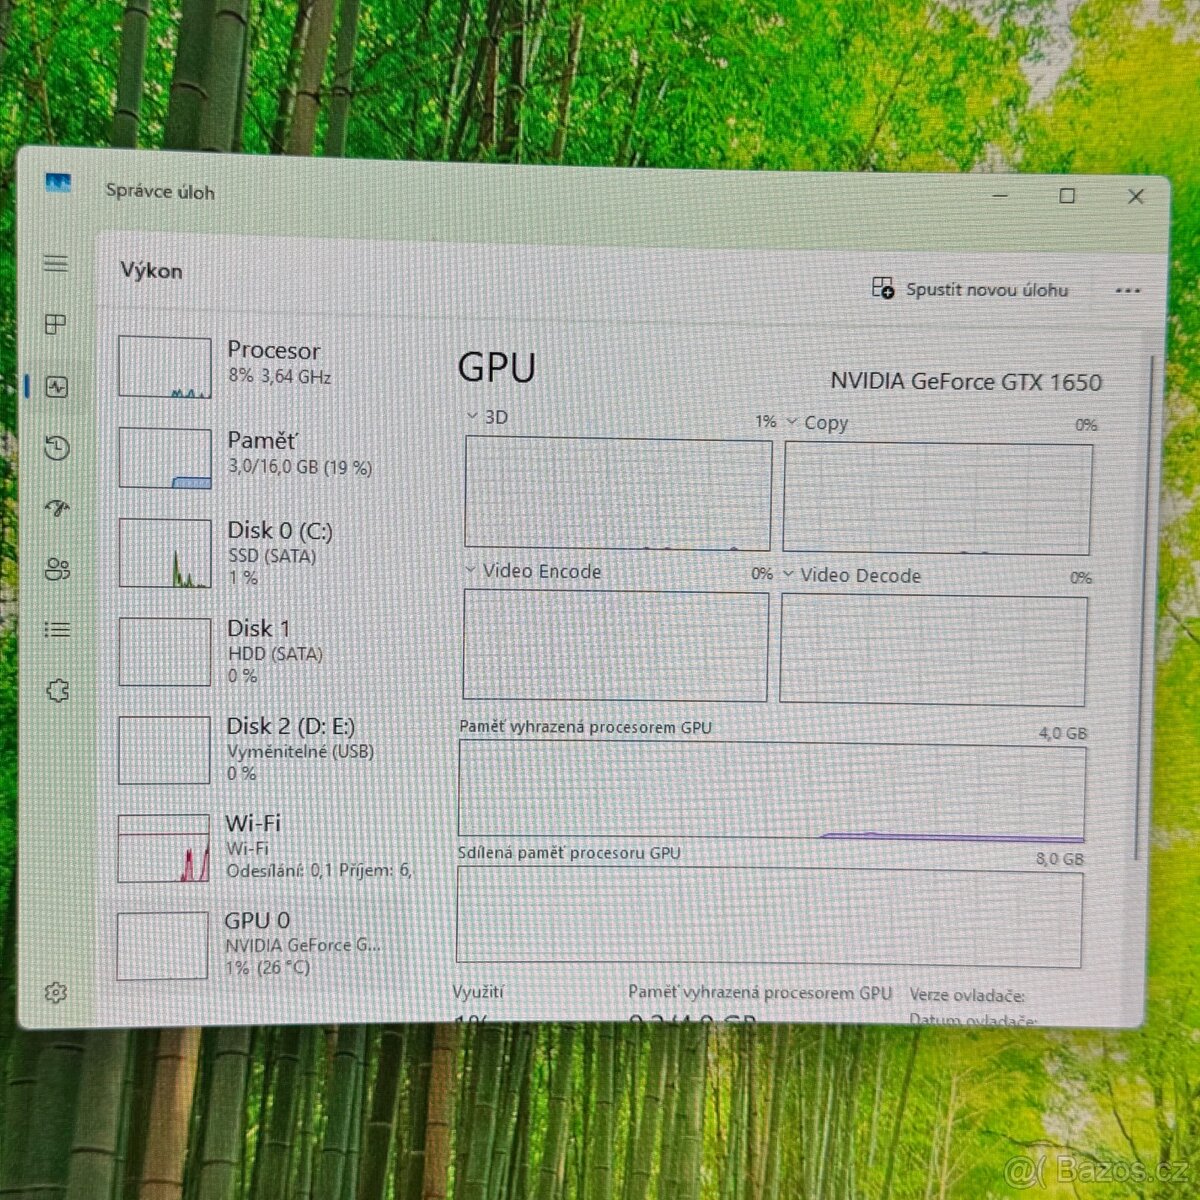Select GPU 0 entry
Viewport: 1200px width, 1200px height.
coord(266,944)
